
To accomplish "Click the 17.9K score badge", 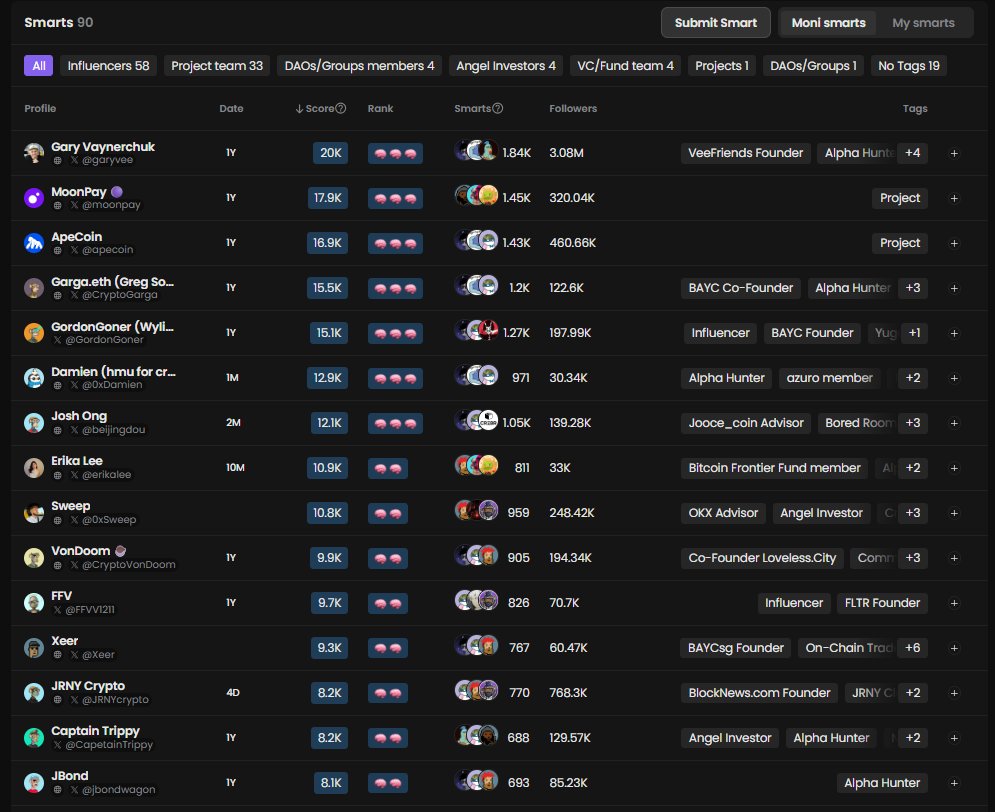I will (327, 198).
